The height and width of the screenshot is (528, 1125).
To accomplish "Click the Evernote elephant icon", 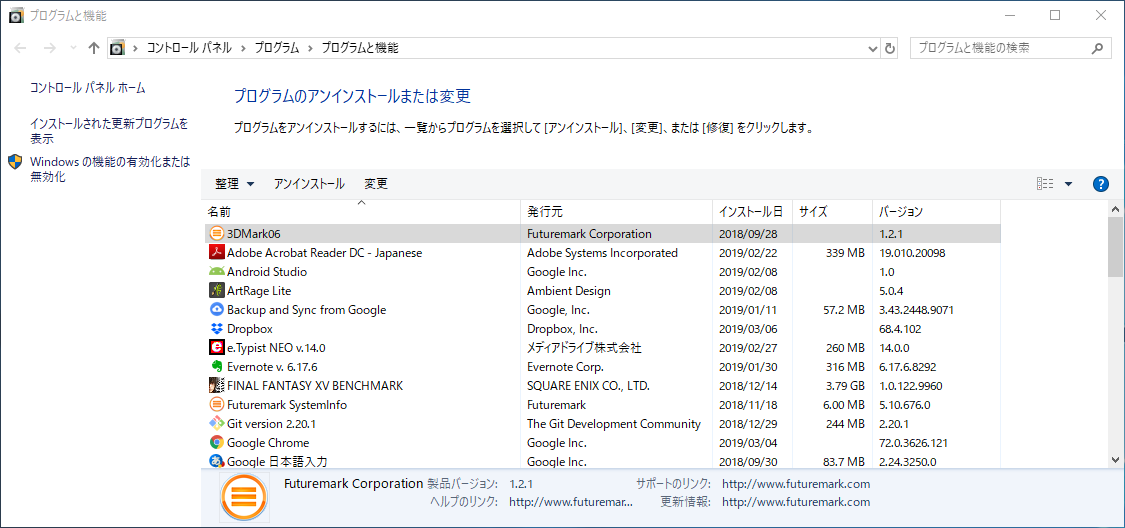I will (x=217, y=367).
